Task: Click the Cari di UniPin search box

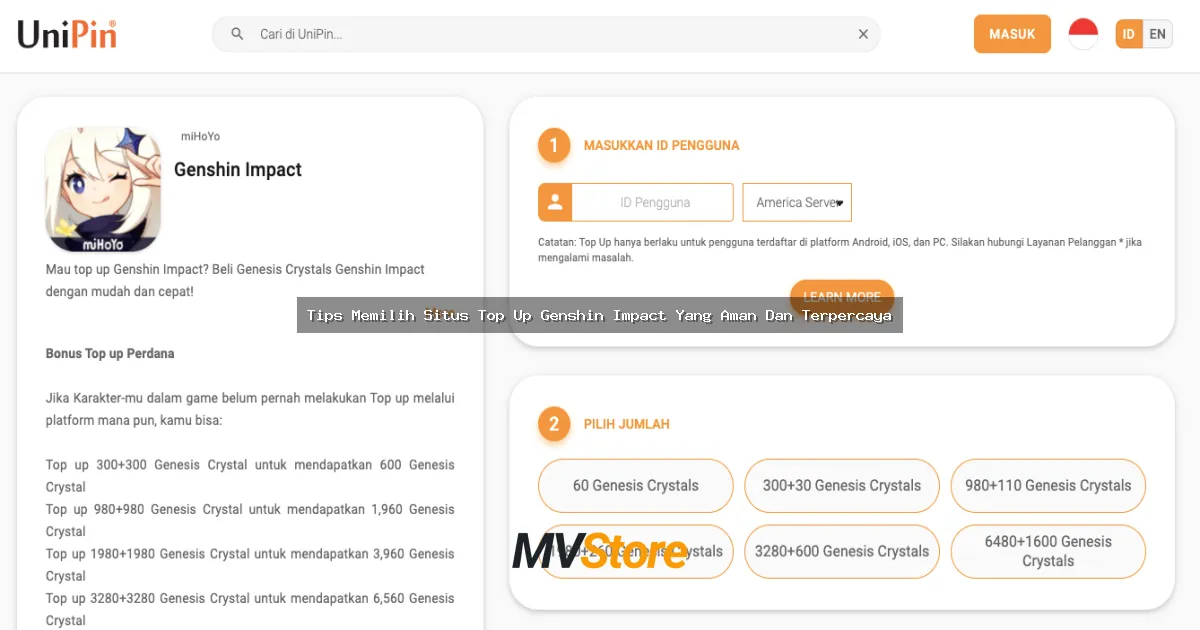Action: pos(550,34)
